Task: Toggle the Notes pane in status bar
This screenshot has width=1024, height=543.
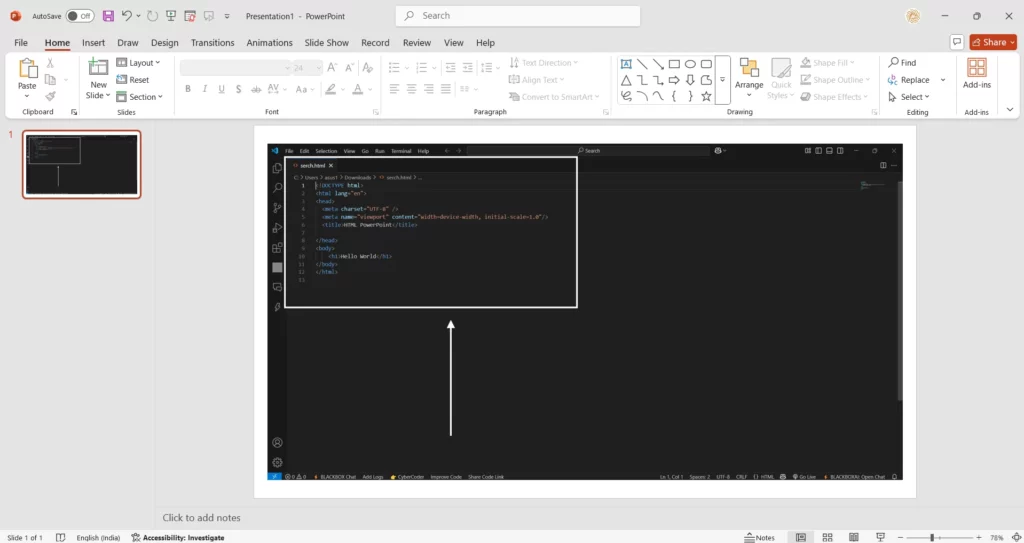Action: 759,537
